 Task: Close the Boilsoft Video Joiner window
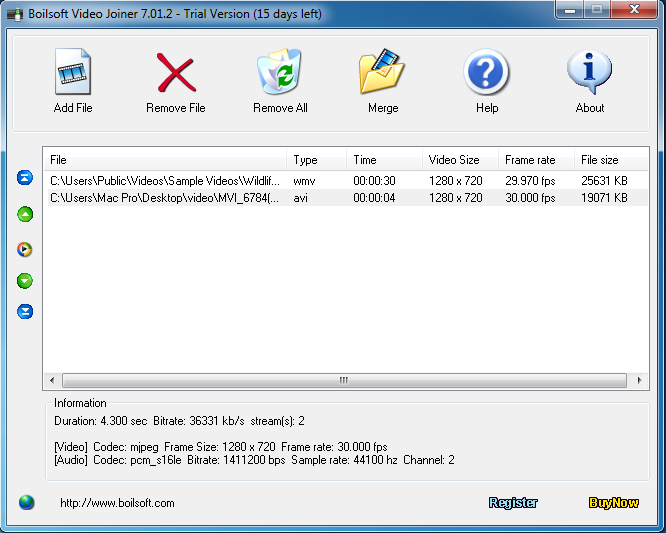click(x=634, y=10)
